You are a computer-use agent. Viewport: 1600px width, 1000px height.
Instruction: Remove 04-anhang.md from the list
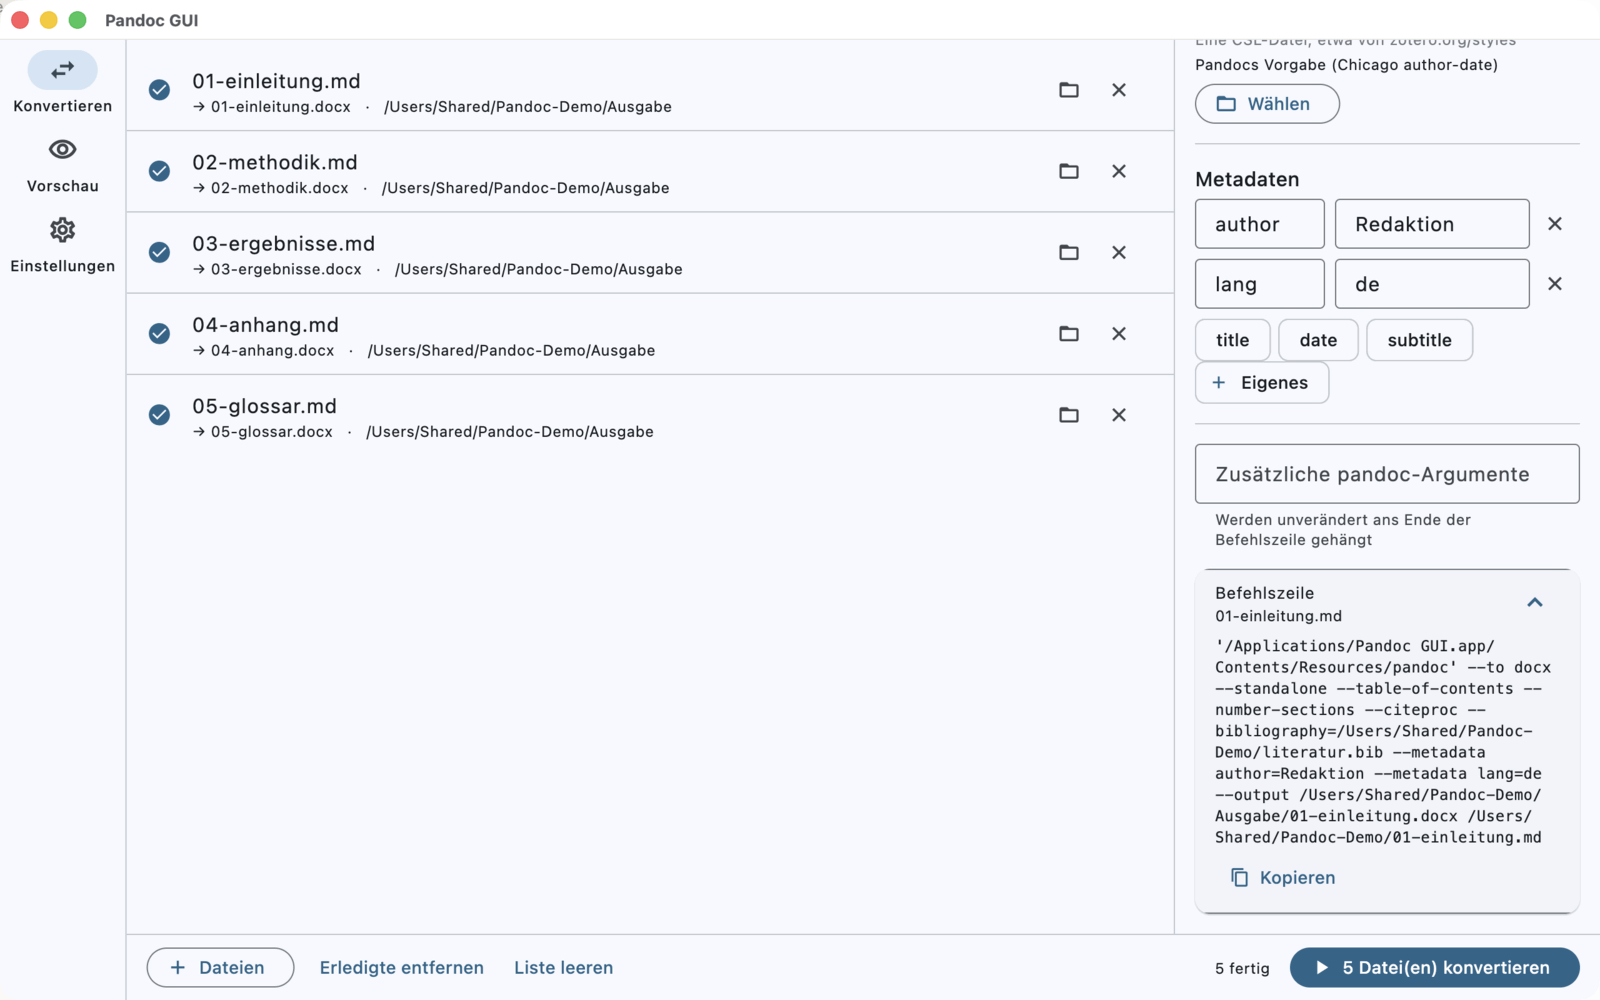pyautogui.click(x=1119, y=333)
